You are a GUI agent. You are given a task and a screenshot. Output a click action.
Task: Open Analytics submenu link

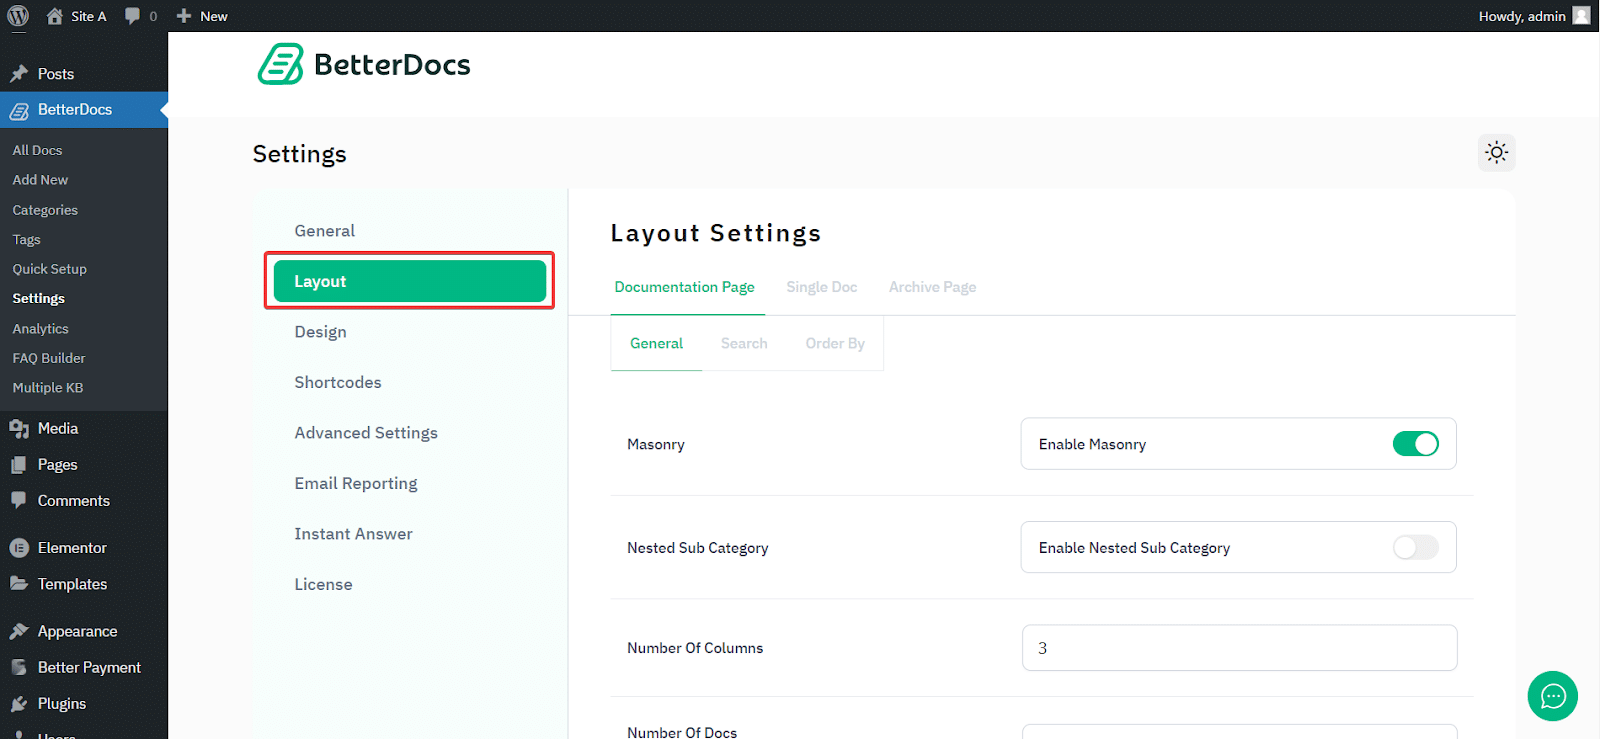coord(40,329)
